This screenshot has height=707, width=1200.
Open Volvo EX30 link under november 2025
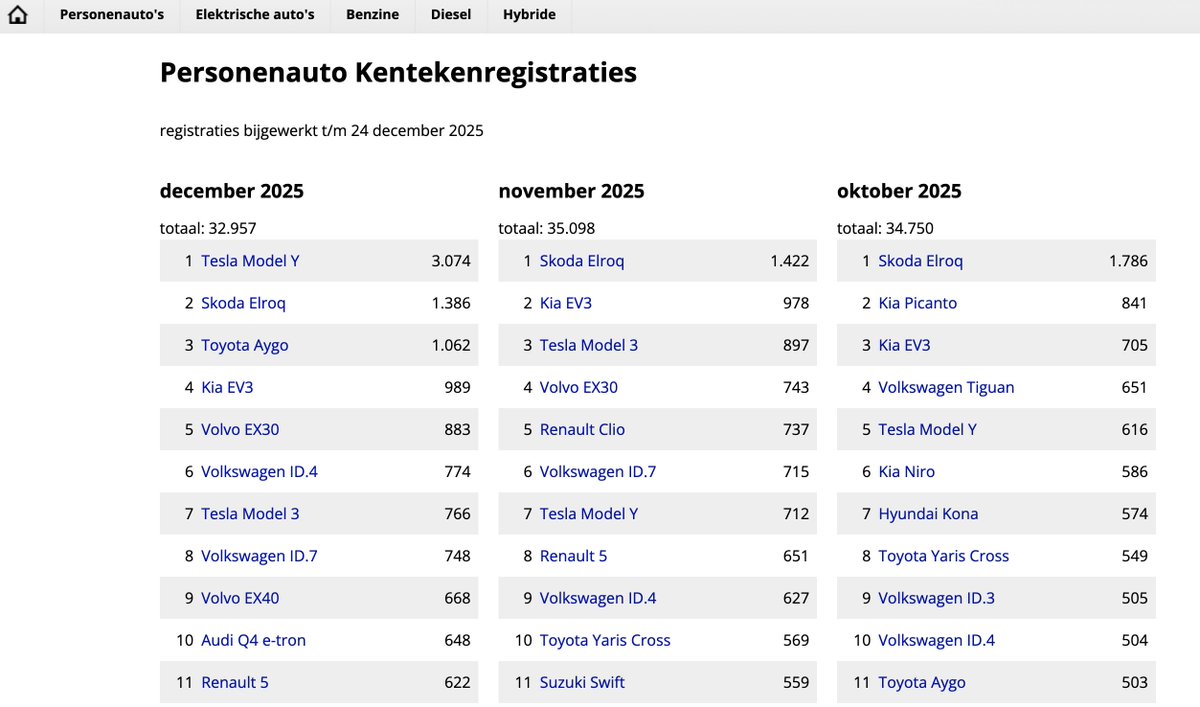pos(579,387)
